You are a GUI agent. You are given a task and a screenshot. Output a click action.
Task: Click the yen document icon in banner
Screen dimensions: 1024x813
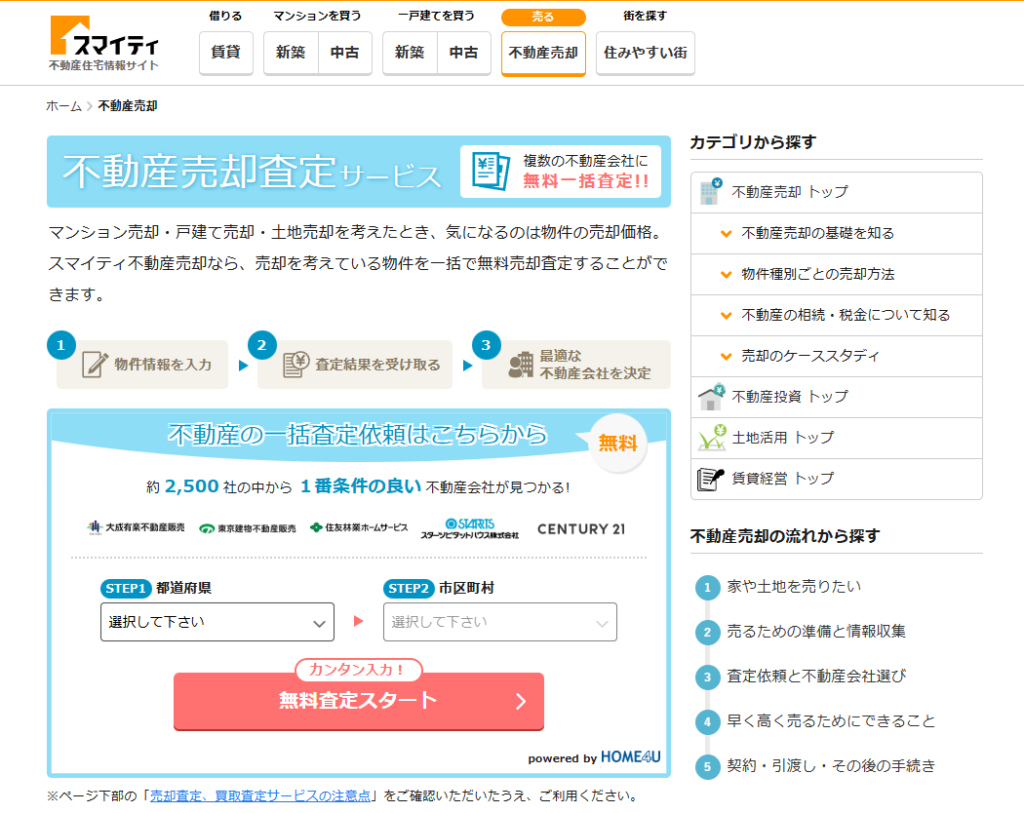491,171
